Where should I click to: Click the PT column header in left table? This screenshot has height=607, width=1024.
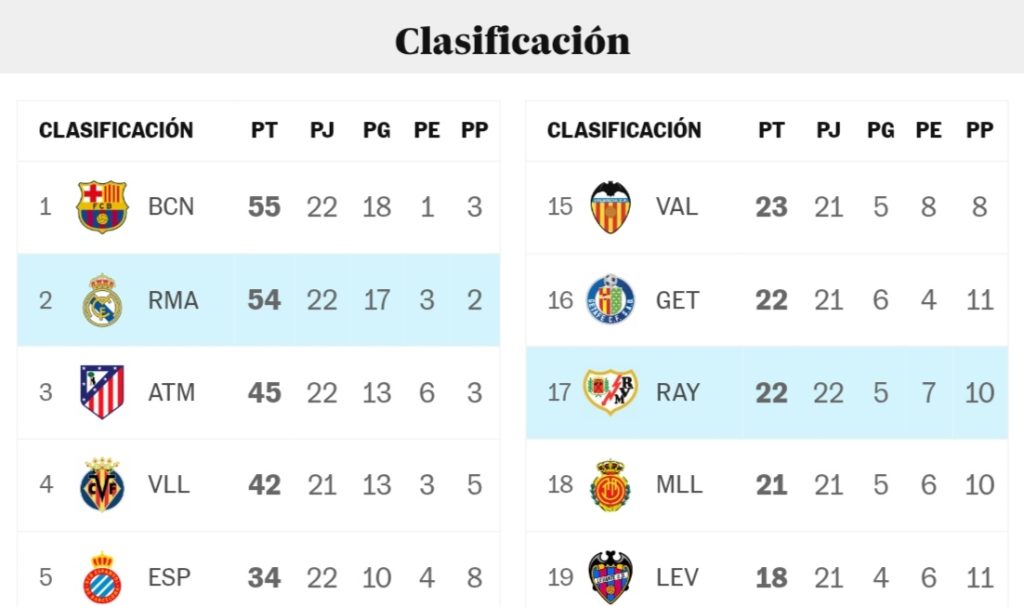(264, 130)
